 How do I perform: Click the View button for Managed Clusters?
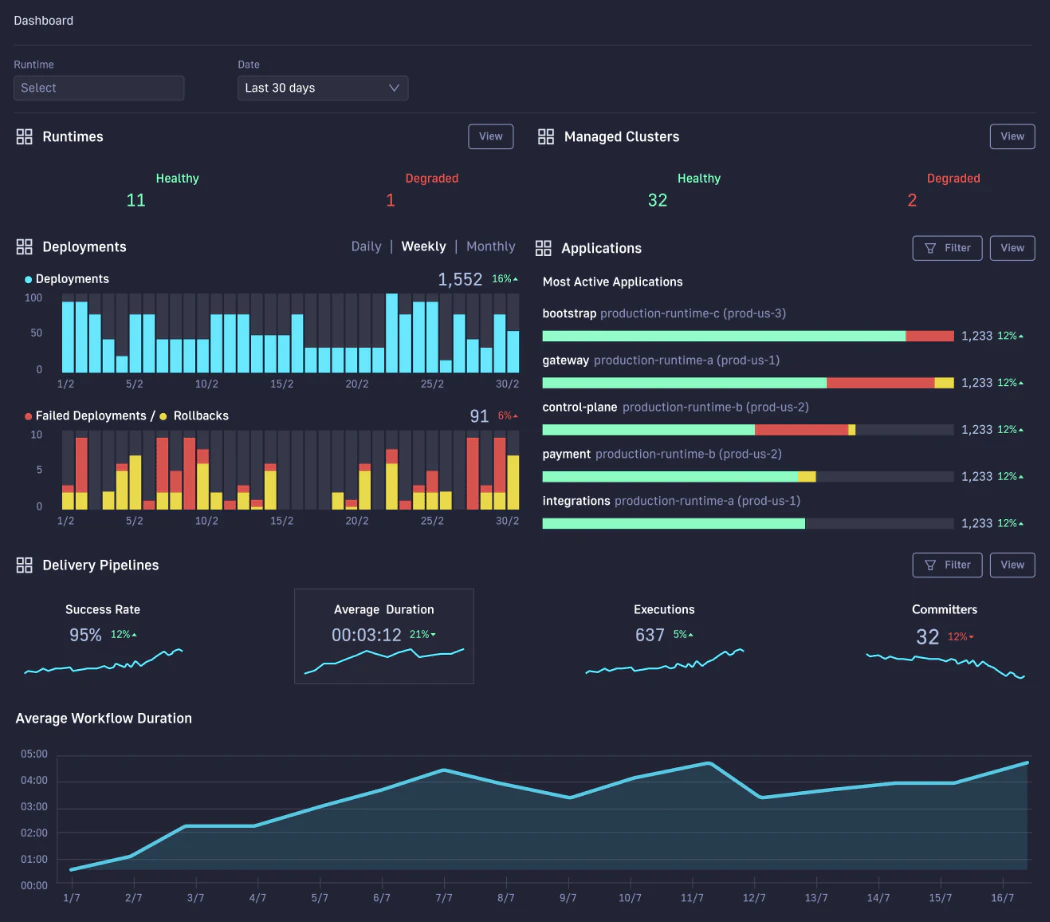point(1012,136)
